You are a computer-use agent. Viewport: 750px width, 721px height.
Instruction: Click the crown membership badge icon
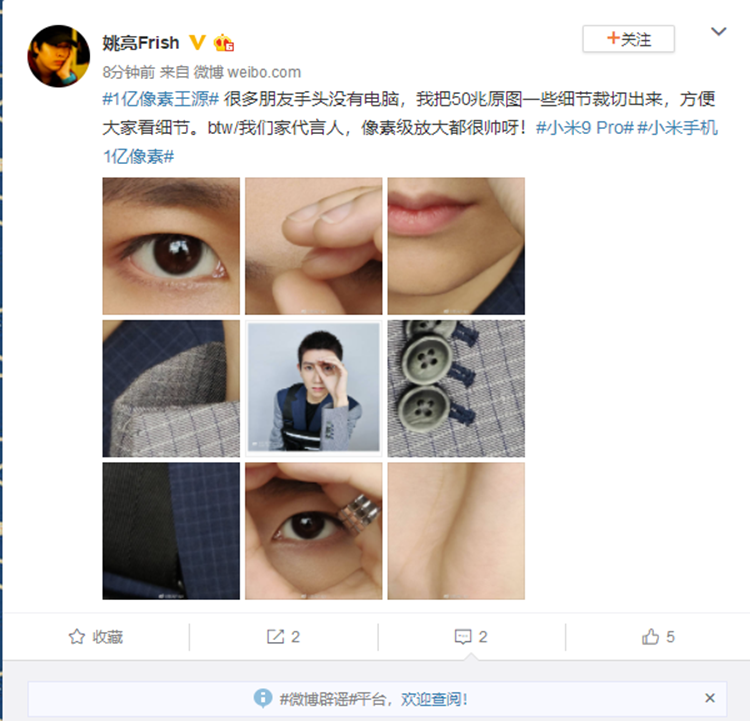[x=223, y=43]
